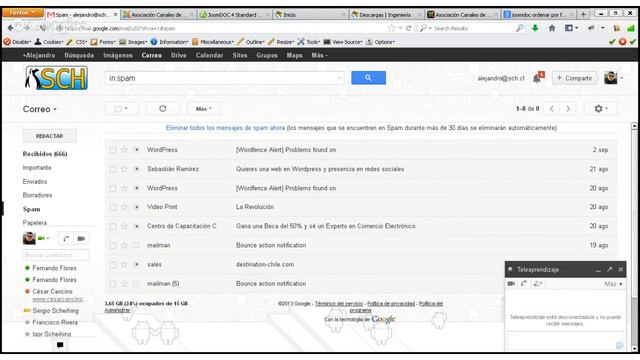Click the browser back arrow
640x360 pixels.
pyautogui.click(x=11, y=28)
